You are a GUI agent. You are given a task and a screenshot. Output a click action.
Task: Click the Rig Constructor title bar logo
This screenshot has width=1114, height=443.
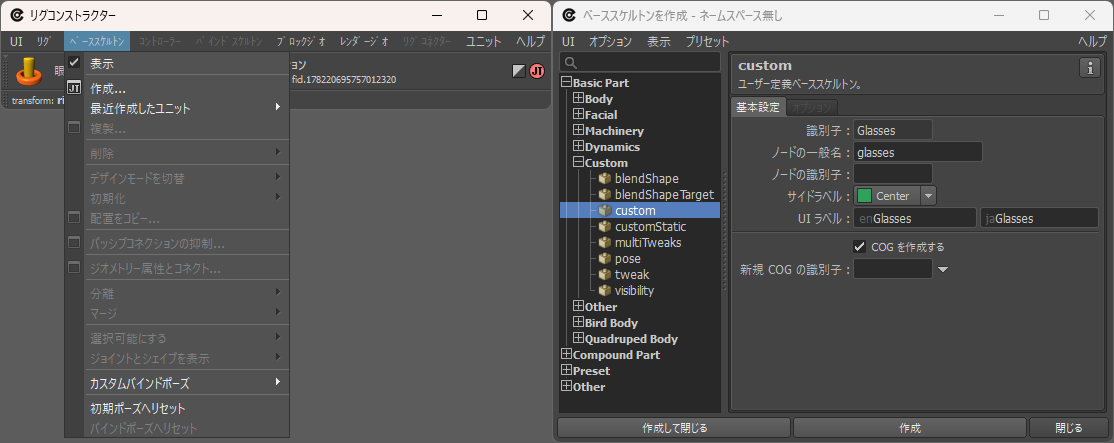tap(17, 15)
